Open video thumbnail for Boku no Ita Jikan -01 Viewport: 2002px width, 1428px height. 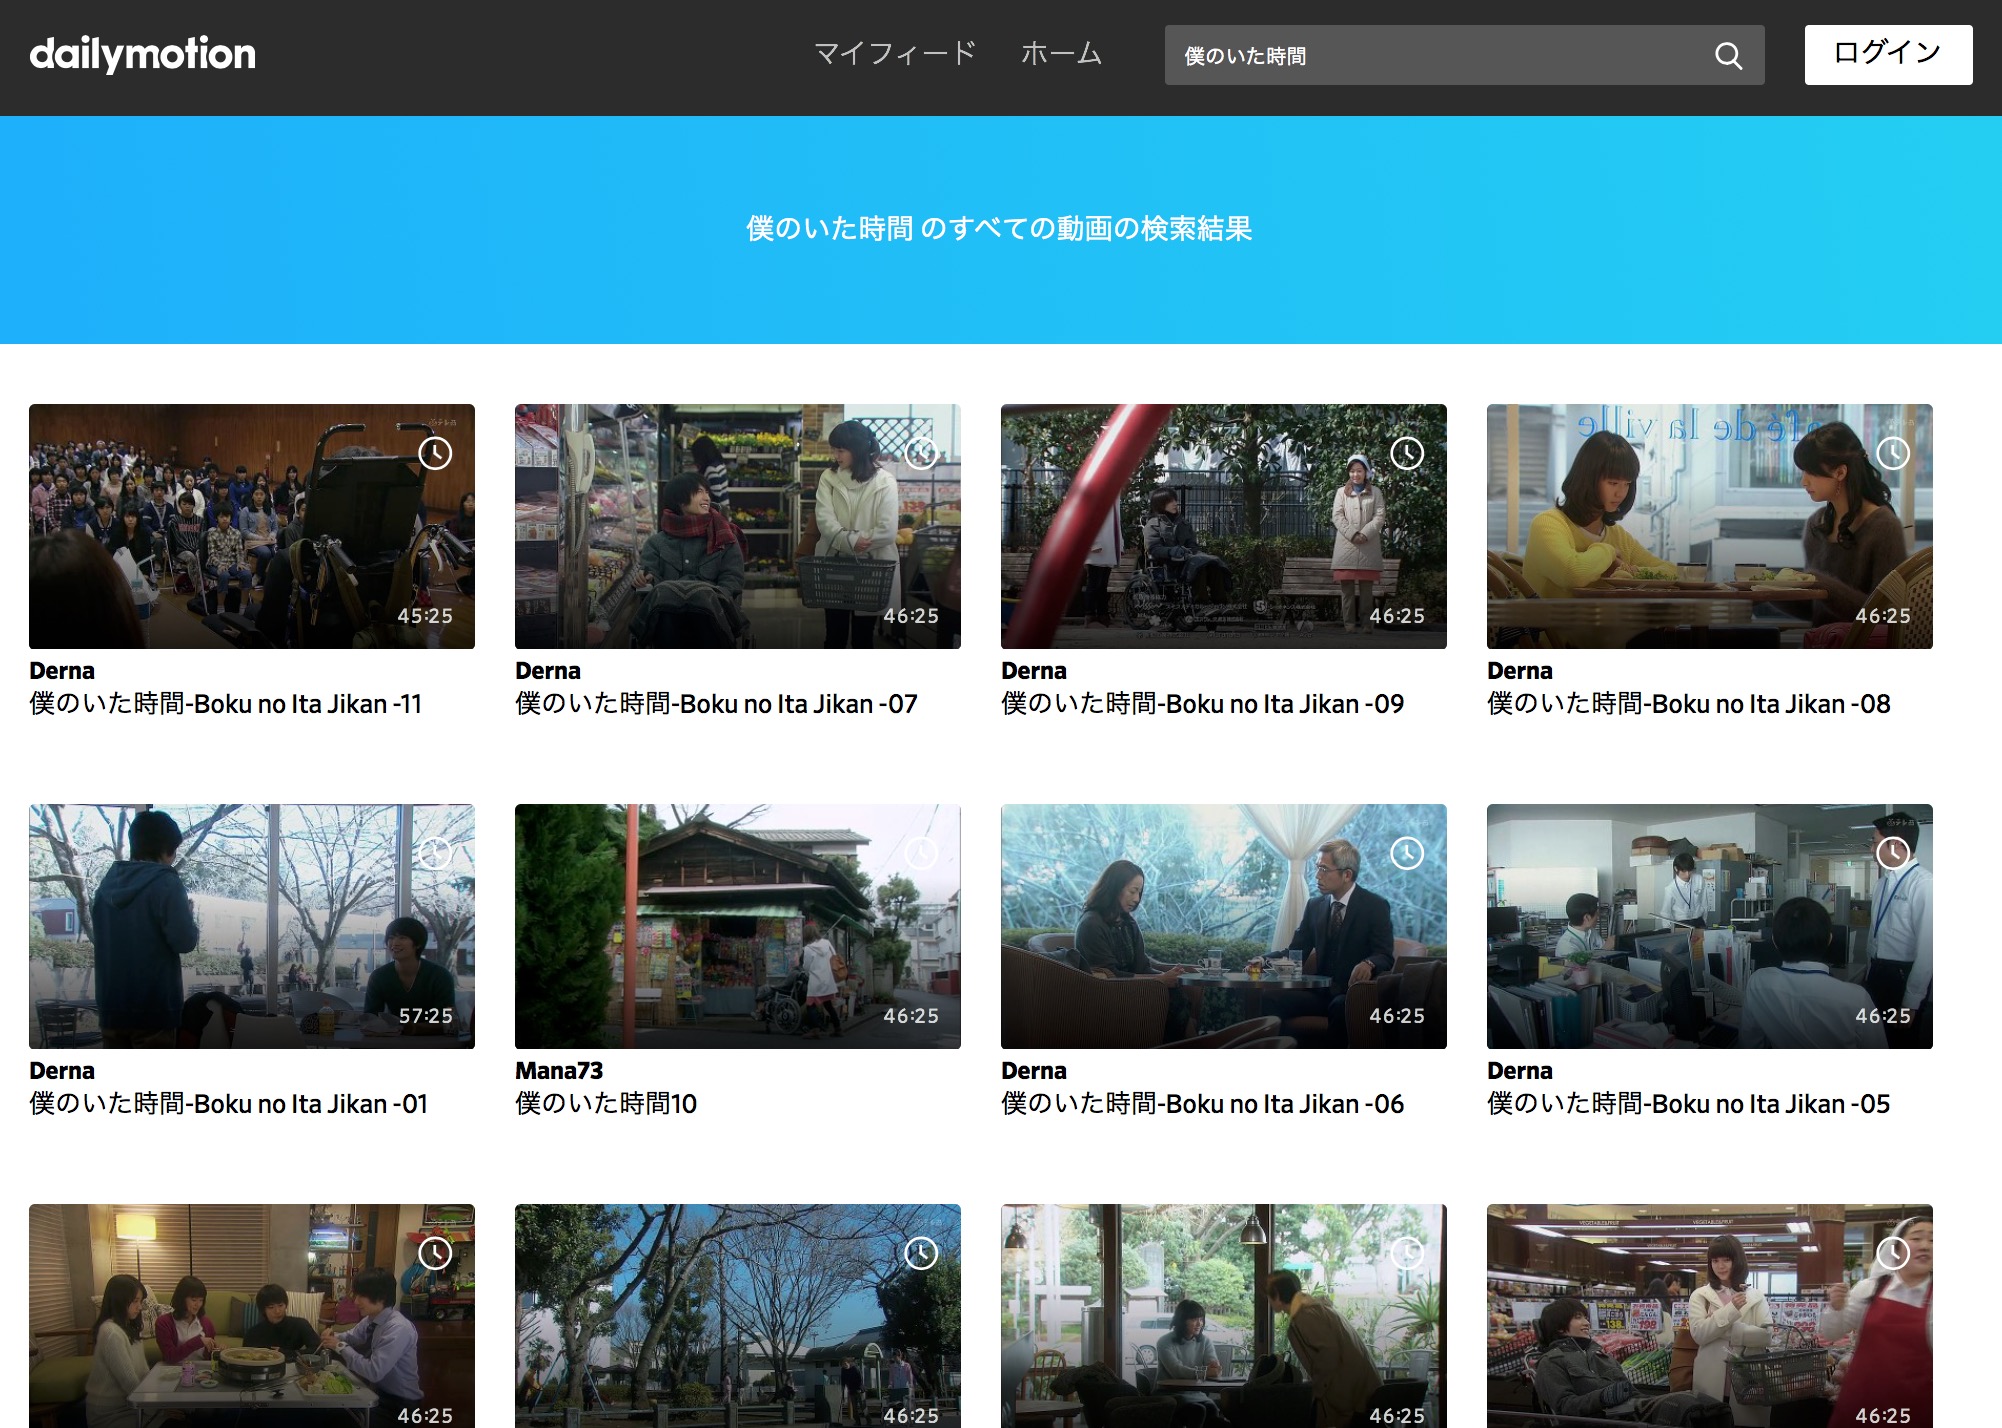point(252,927)
